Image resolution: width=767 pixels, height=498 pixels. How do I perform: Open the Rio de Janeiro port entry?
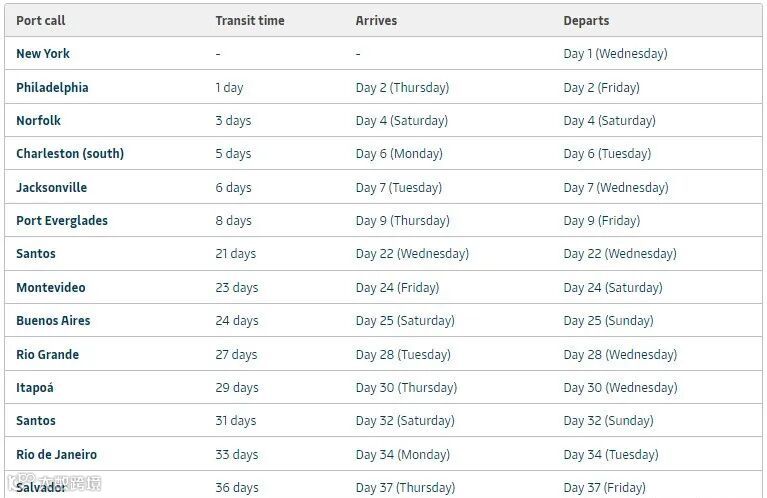pyautogui.click(x=56, y=455)
